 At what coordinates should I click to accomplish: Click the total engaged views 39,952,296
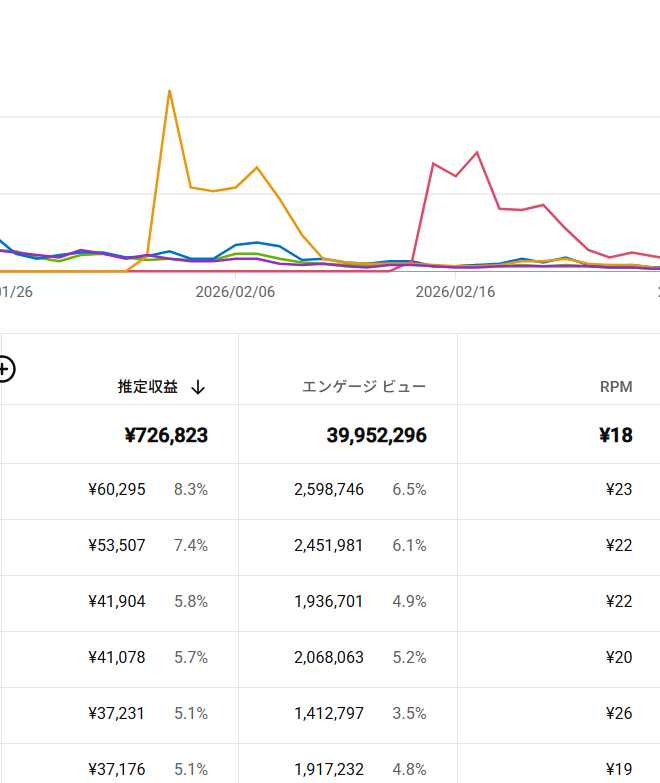coord(376,435)
